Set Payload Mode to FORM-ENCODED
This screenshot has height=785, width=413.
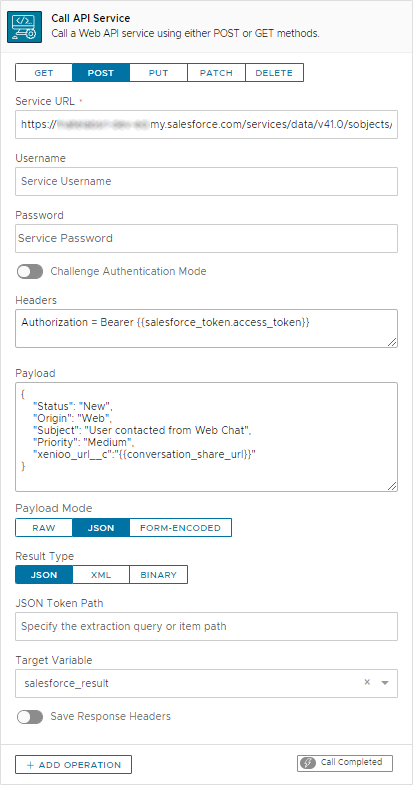pyautogui.click(x=181, y=528)
